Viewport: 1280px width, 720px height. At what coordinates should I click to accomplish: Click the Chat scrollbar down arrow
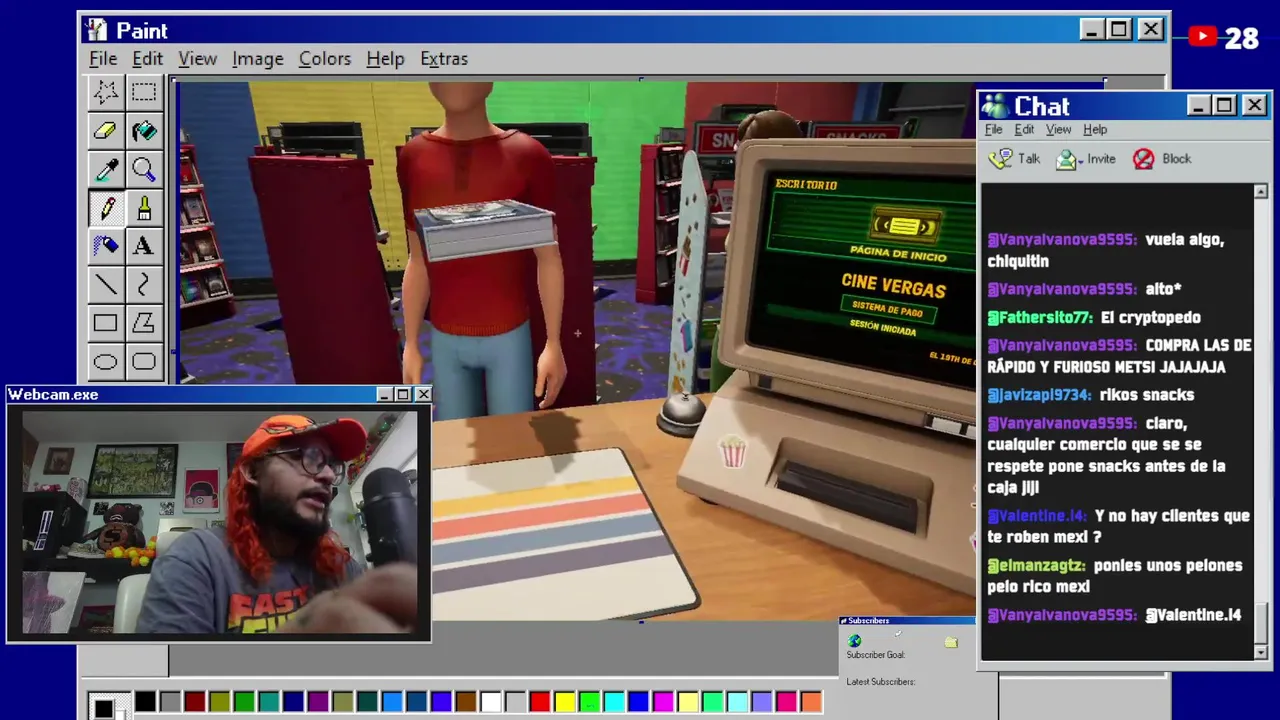pos(1260,652)
